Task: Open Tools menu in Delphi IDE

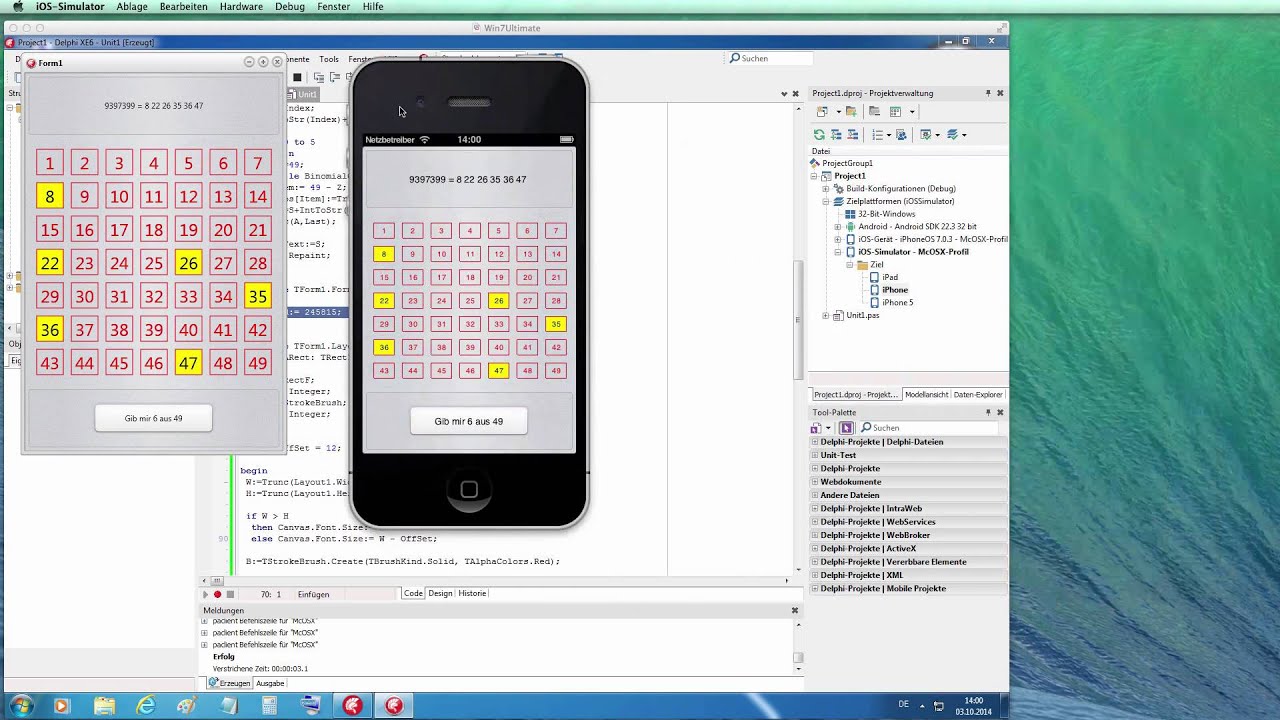Action: click(x=329, y=59)
